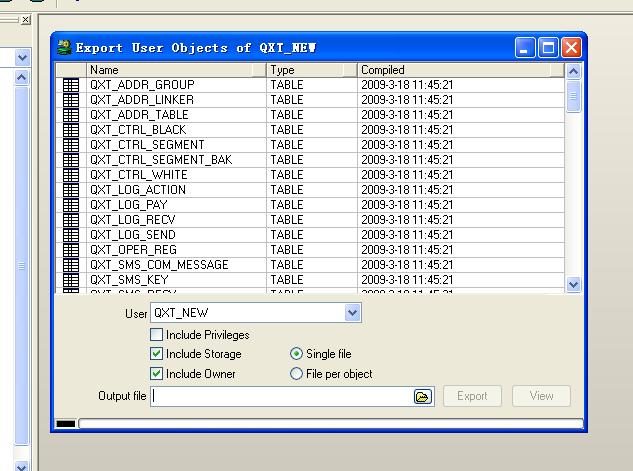Click the table icon beside QXT_ADDR_GROUP

[70, 86]
